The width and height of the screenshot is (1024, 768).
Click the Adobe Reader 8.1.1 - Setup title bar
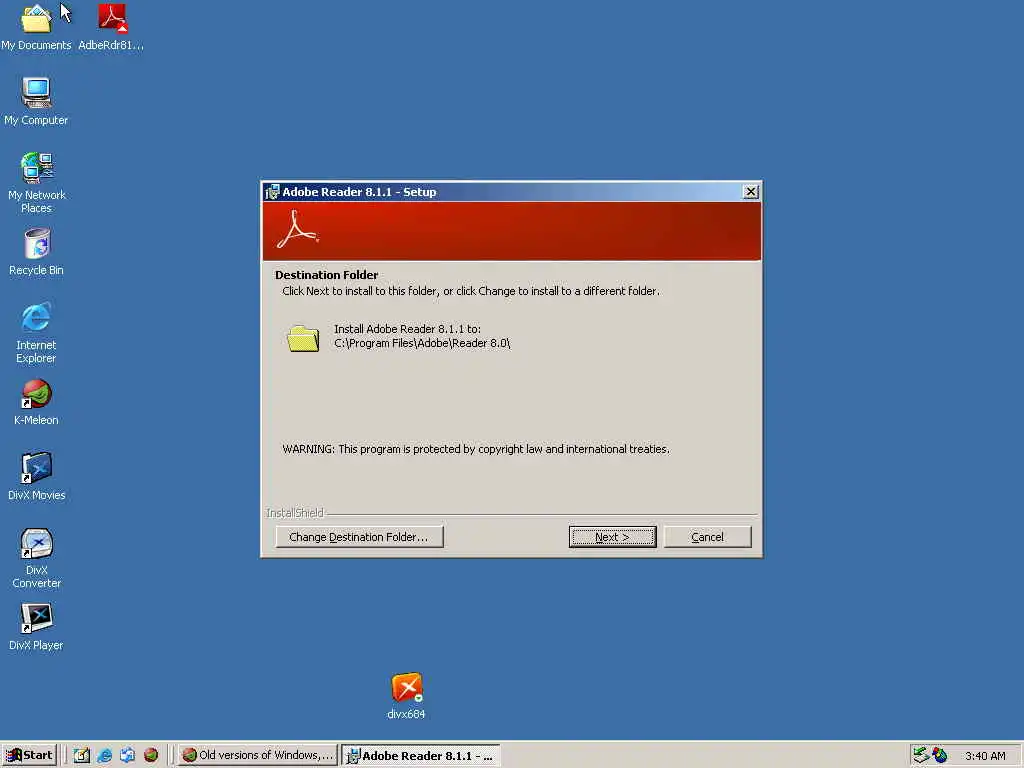pyautogui.click(x=511, y=192)
